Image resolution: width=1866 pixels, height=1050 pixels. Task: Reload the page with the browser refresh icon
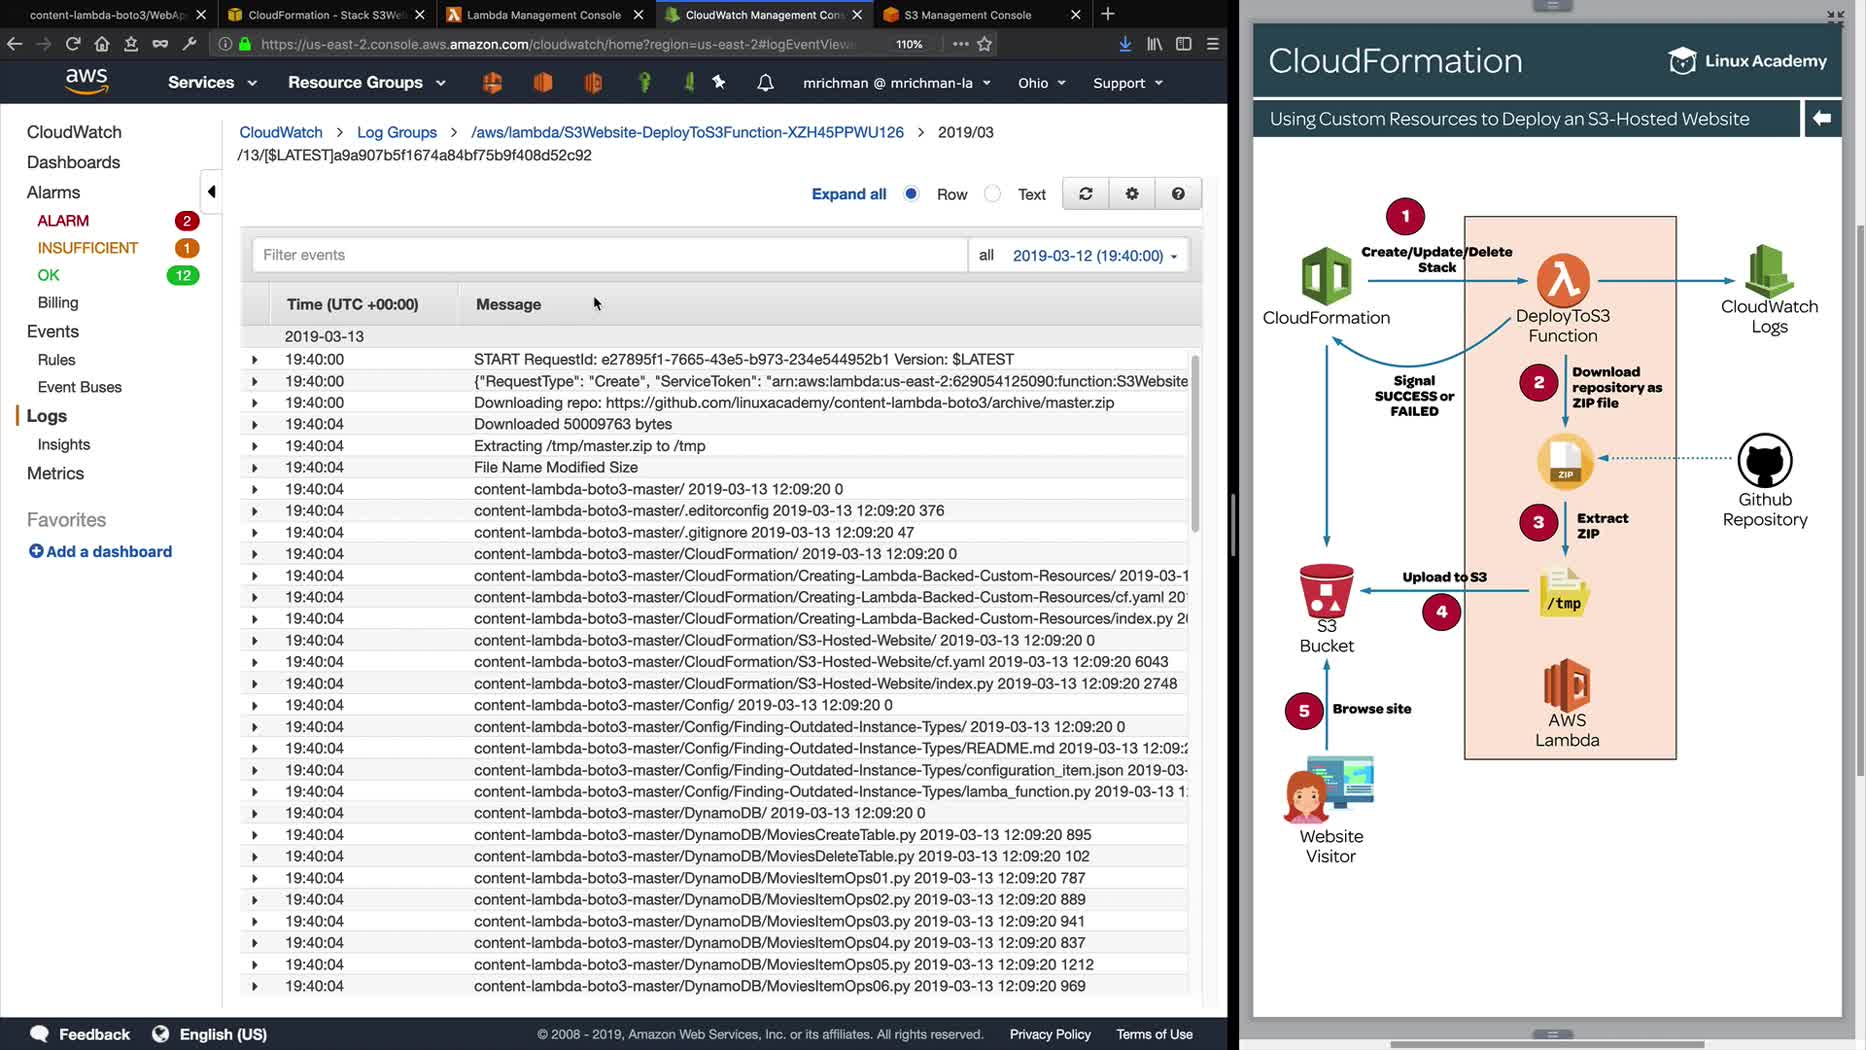tap(72, 44)
